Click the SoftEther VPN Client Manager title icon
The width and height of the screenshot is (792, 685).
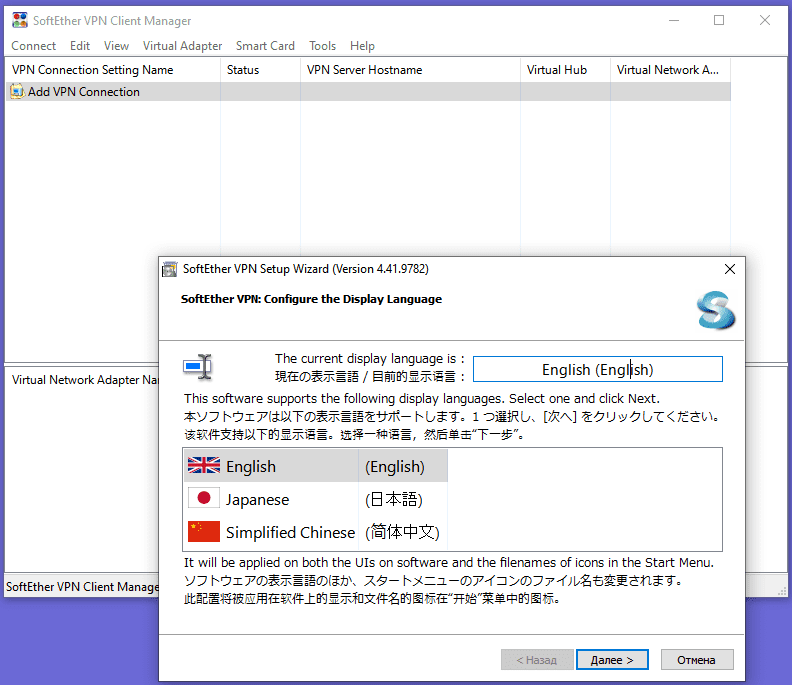point(20,20)
